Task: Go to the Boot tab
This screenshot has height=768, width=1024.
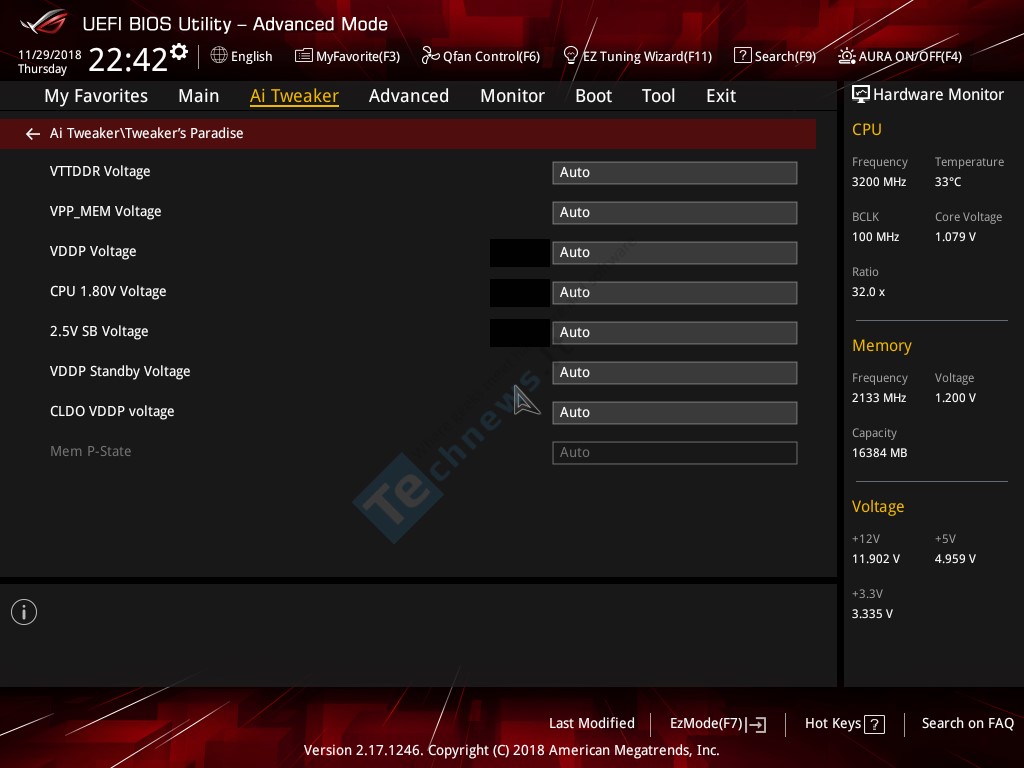Action: [593, 96]
